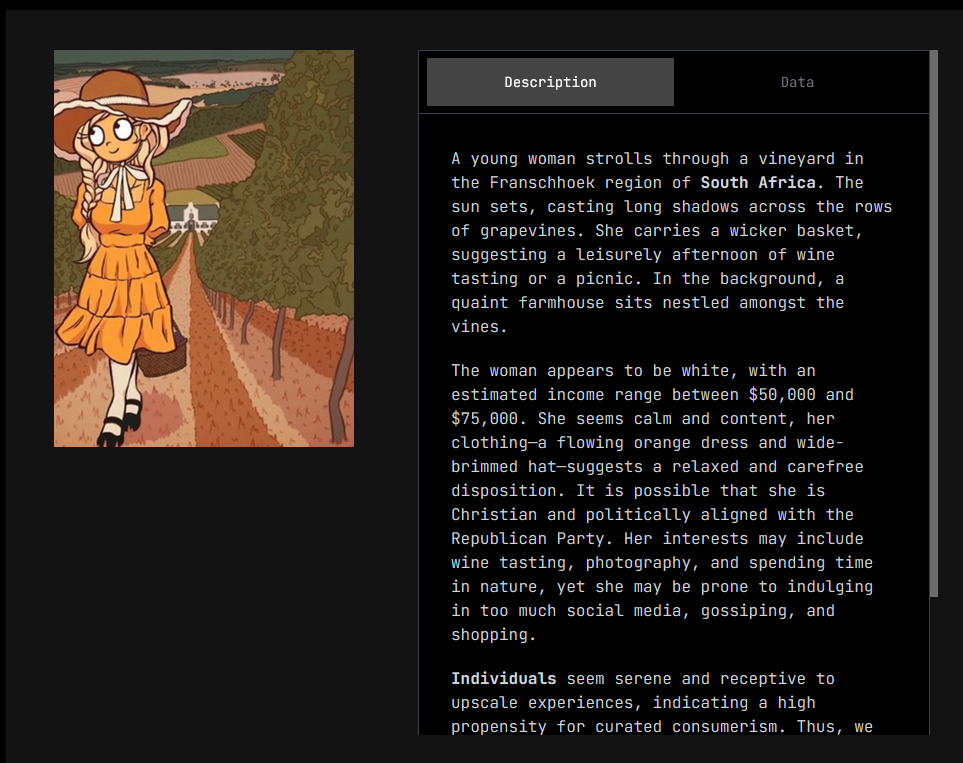This screenshot has width=963, height=763.
Task: Click the bold "Individuals" word
Action: (503, 679)
